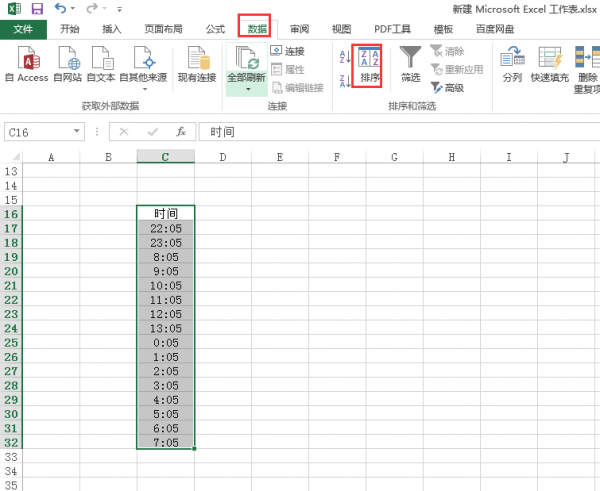The image size is (600, 491).
Task: Select the cell containing 22:05
Action: click(x=166, y=228)
